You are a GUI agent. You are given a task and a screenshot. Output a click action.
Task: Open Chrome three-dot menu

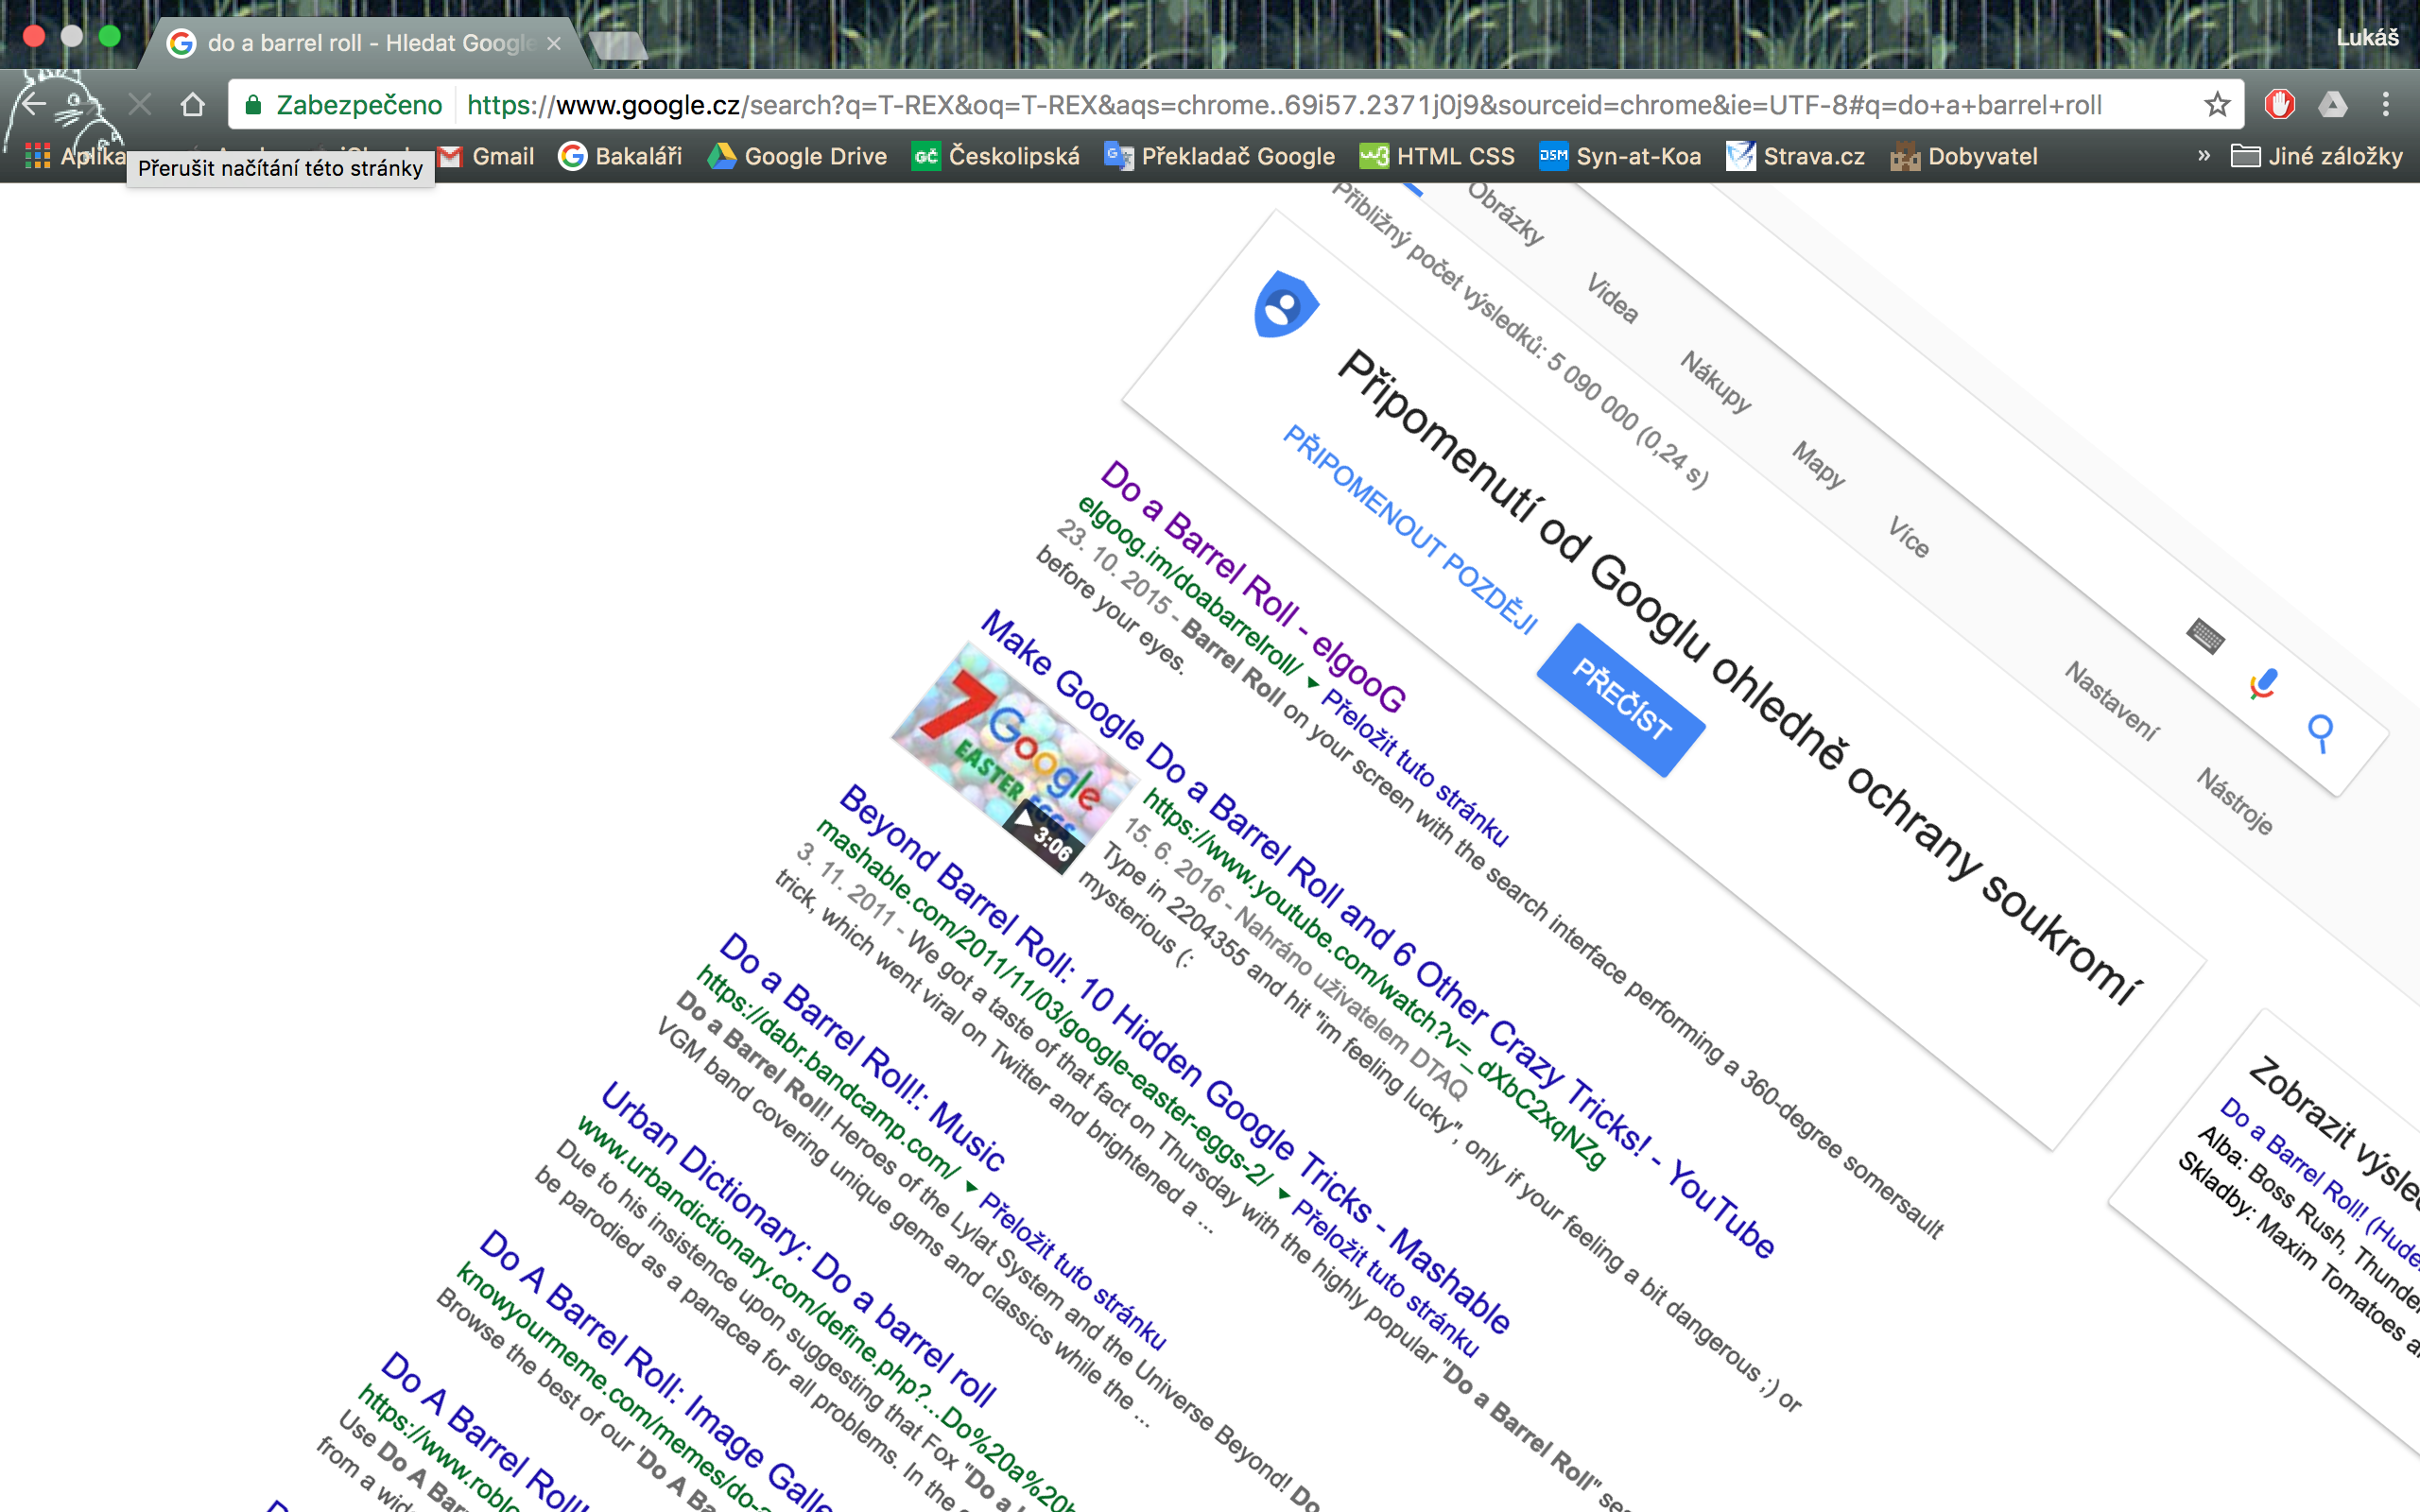(x=2386, y=104)
